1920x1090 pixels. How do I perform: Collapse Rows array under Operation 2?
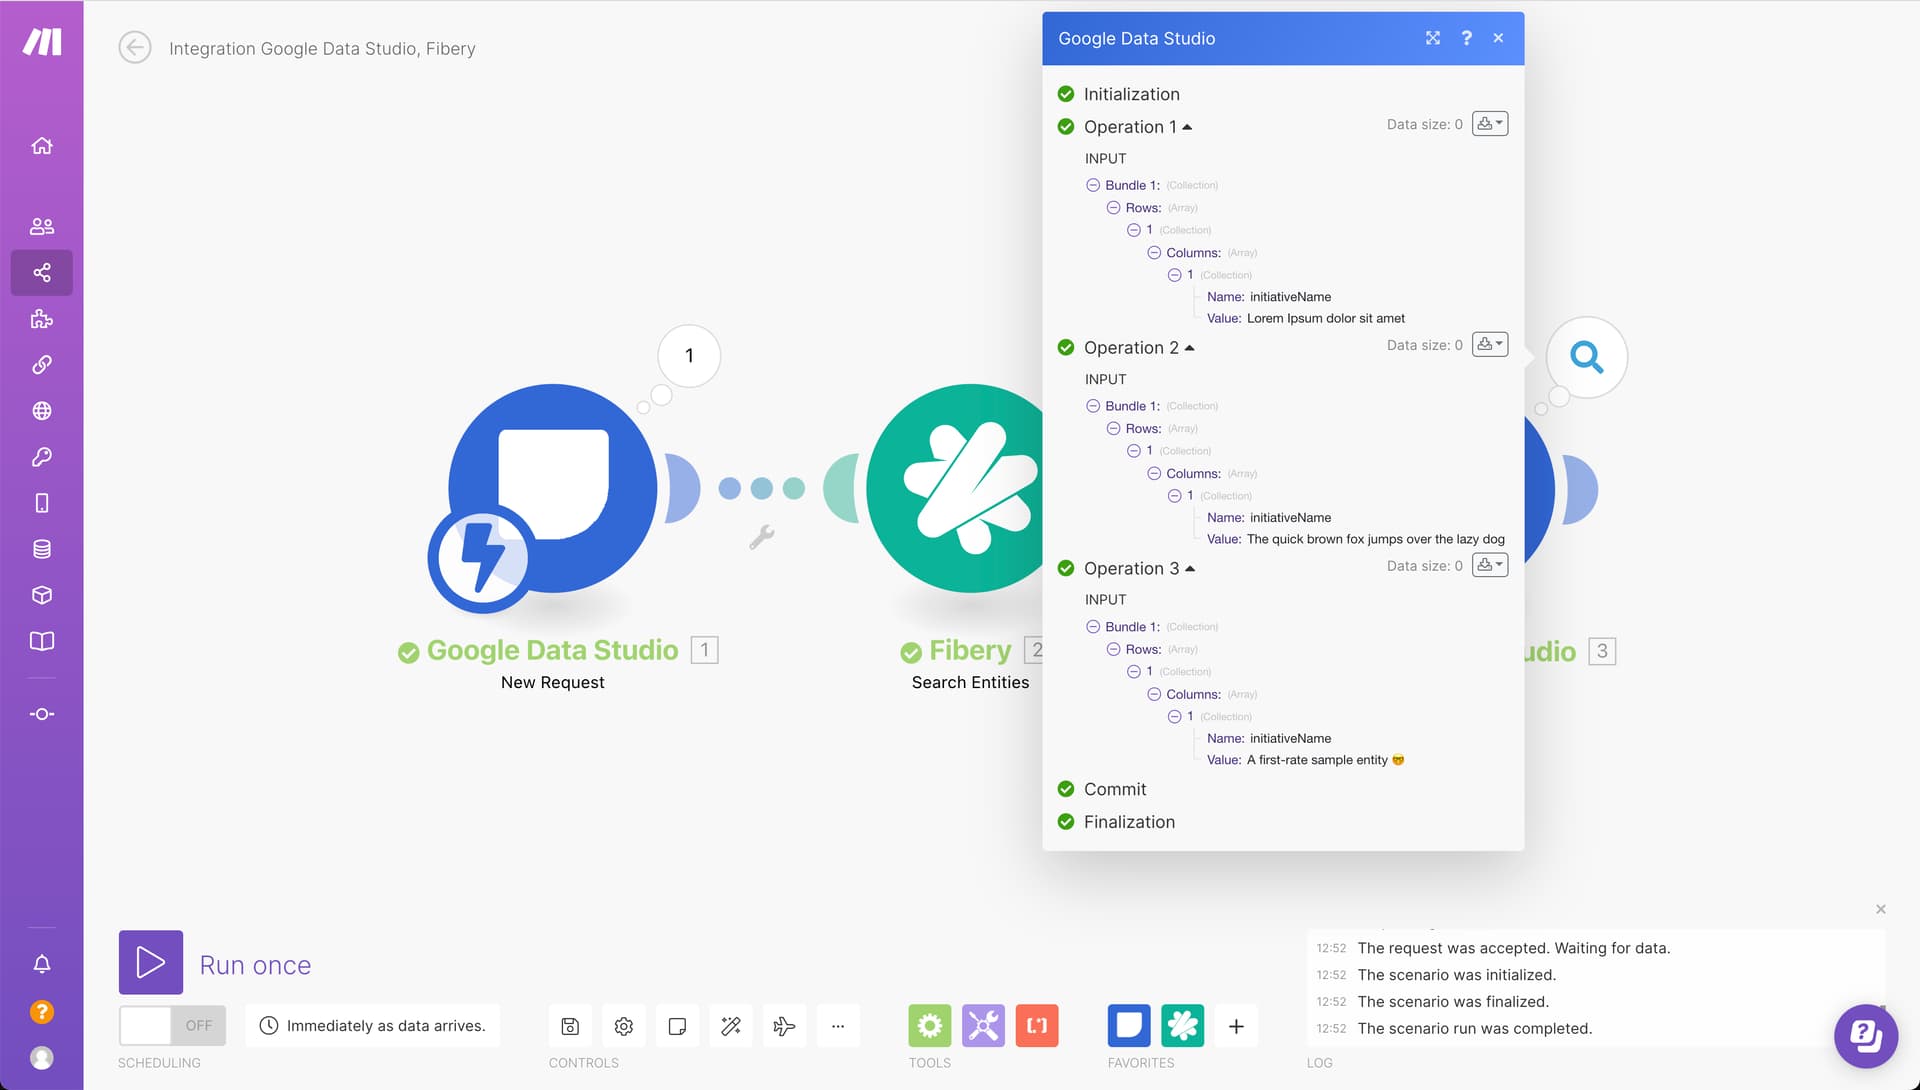1113,429
